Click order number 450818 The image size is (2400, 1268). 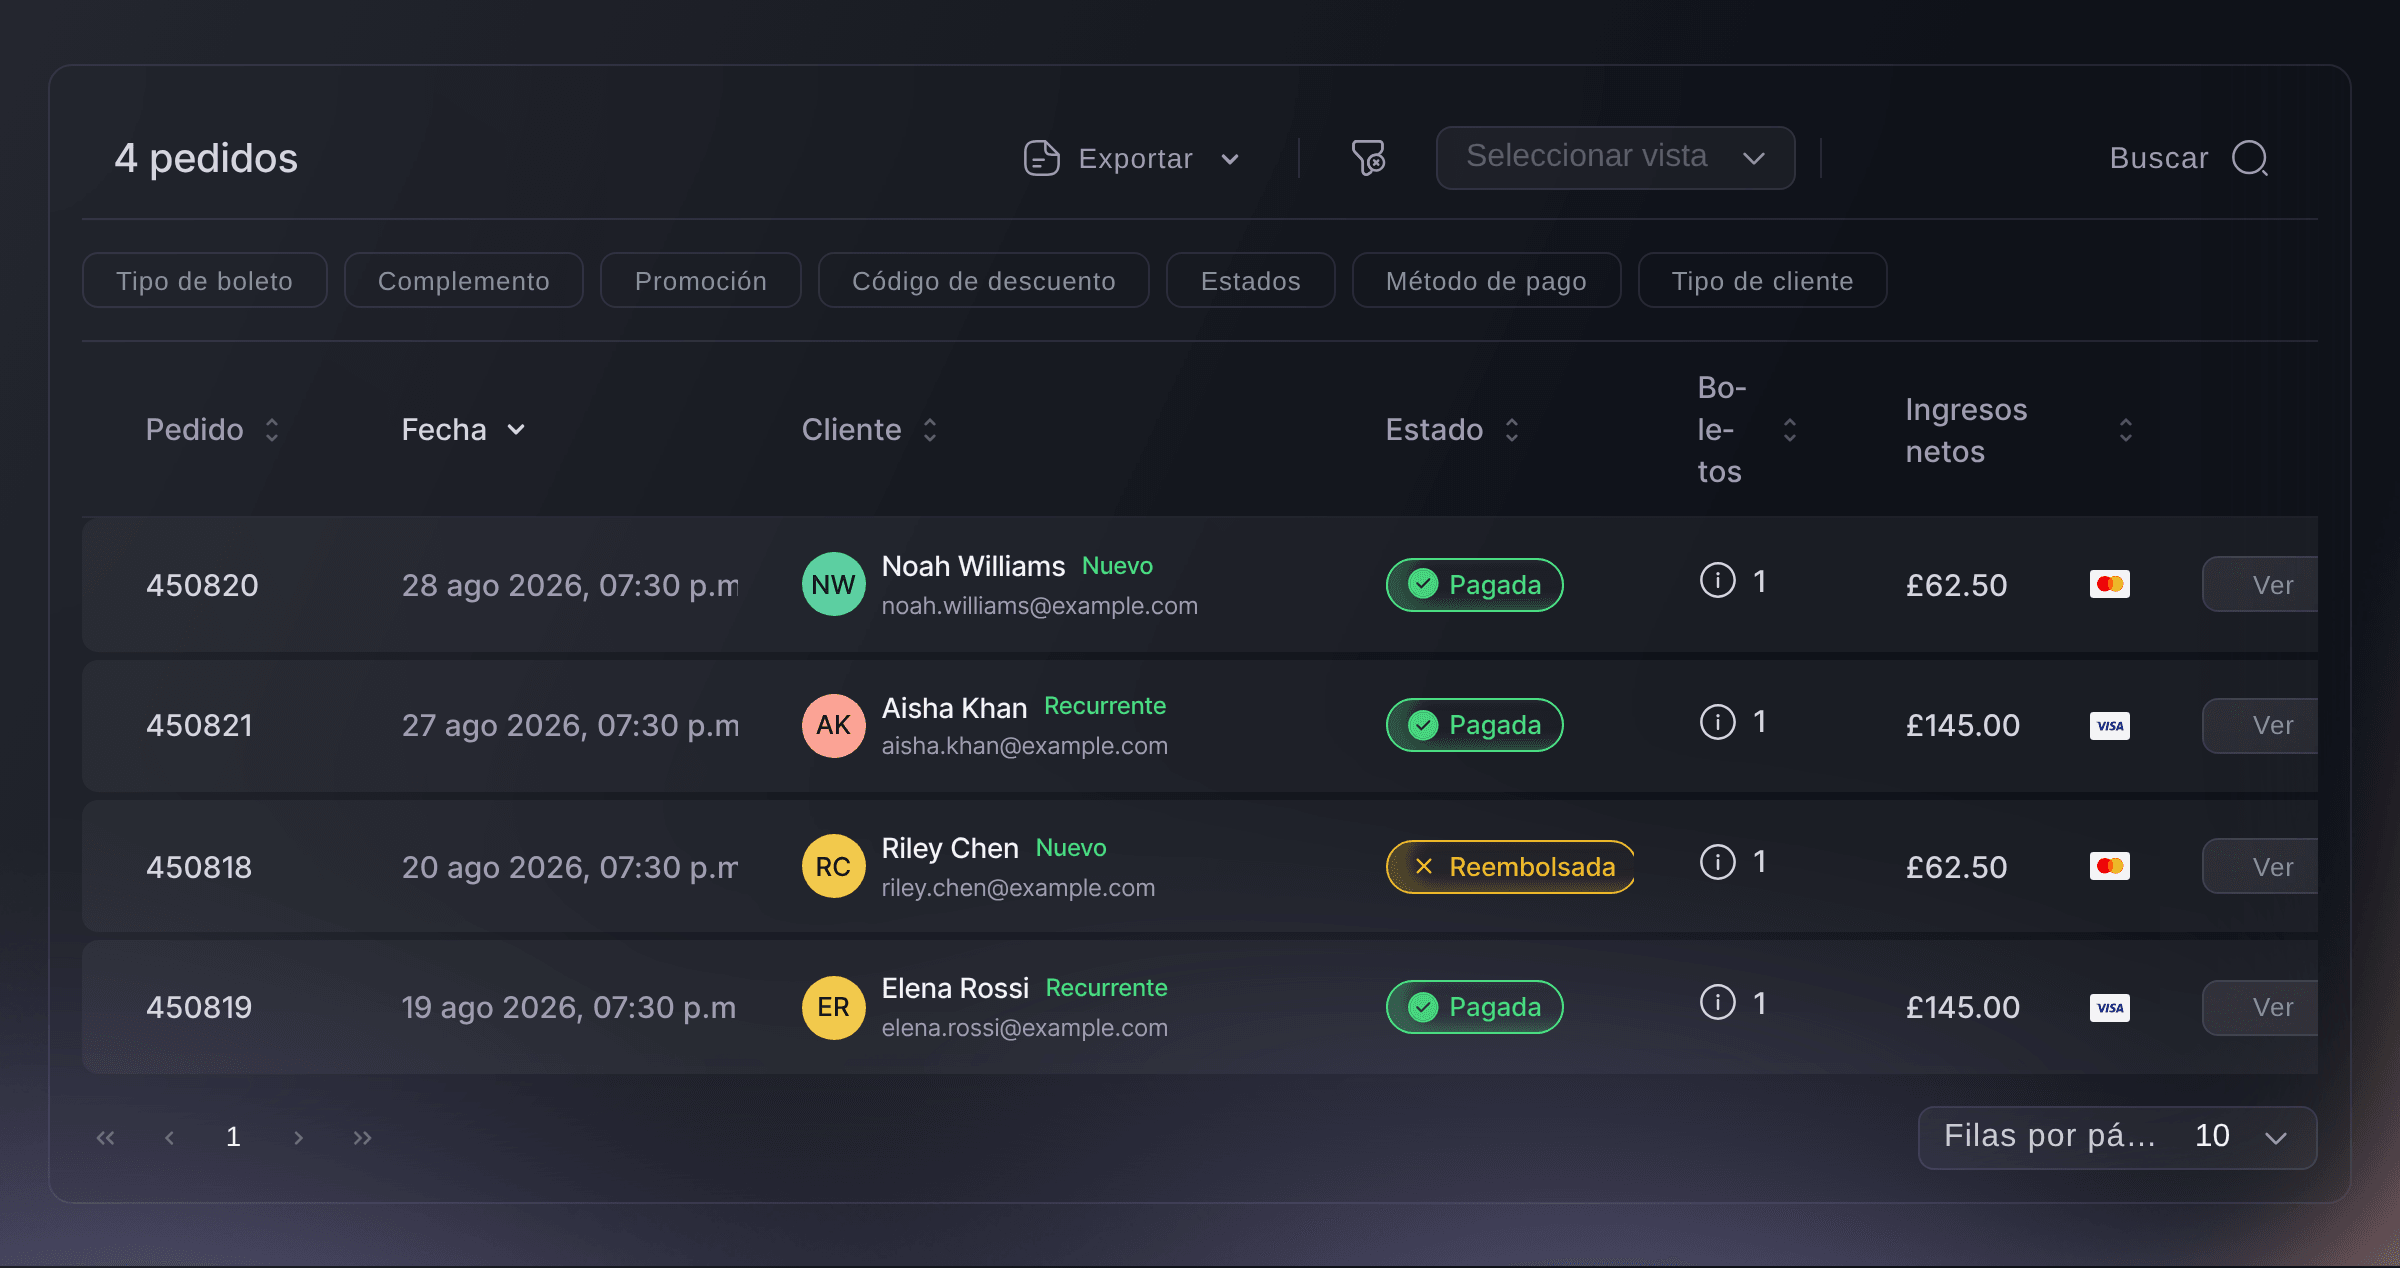tap(199, 867)
